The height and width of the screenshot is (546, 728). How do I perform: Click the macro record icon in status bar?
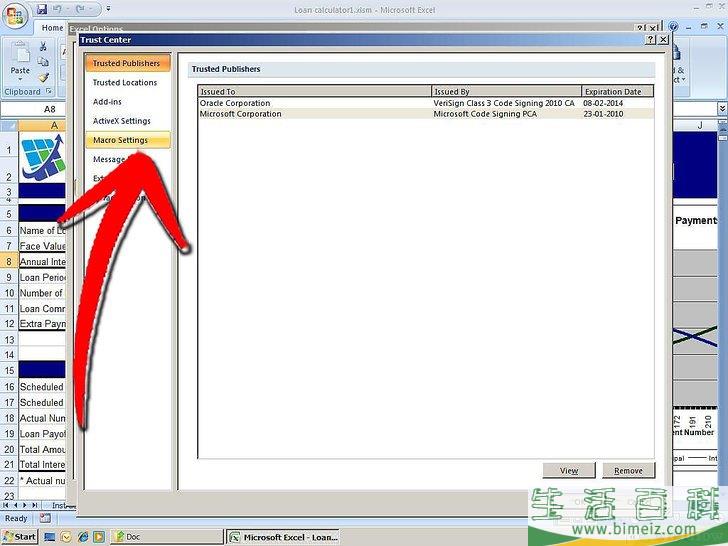point(45,518)
